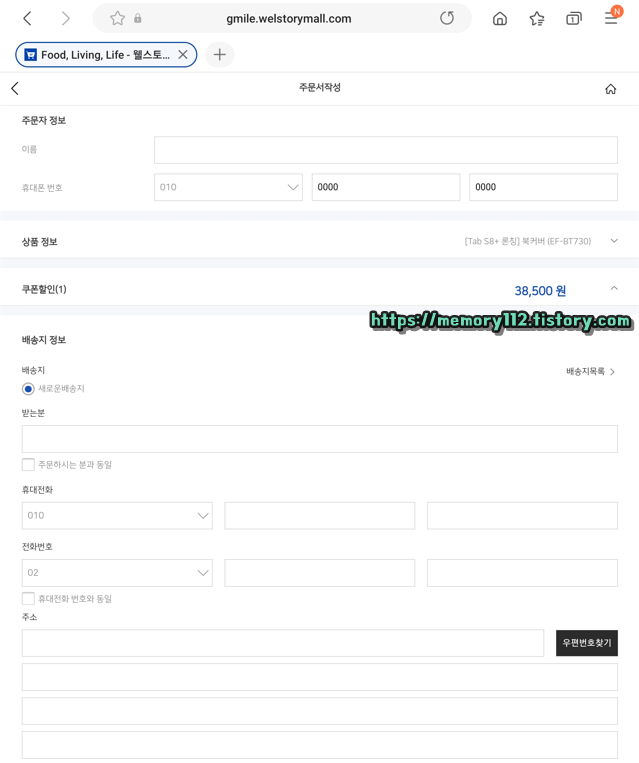Viewport: 639px width, 763px height.
Task: Open the browser hamburger menu
Action: coord(611,18)
